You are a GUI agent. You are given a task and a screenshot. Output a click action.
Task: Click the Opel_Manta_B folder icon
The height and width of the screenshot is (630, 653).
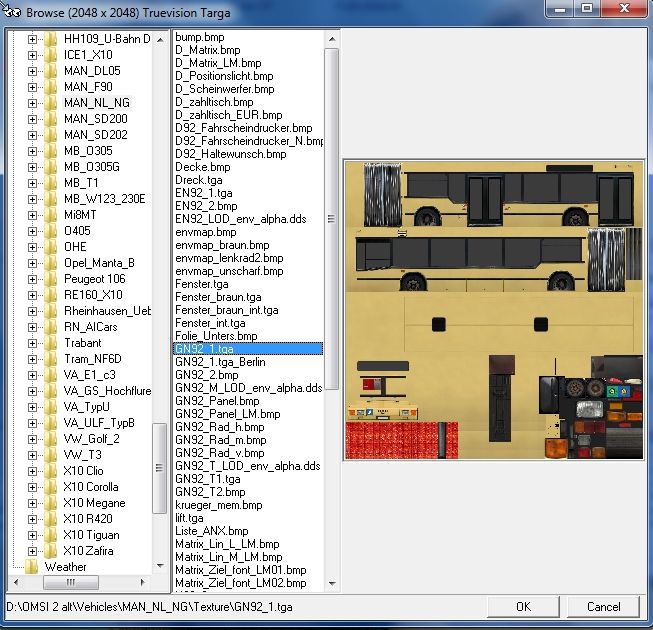pyautogui.click(x=51, y=263)
